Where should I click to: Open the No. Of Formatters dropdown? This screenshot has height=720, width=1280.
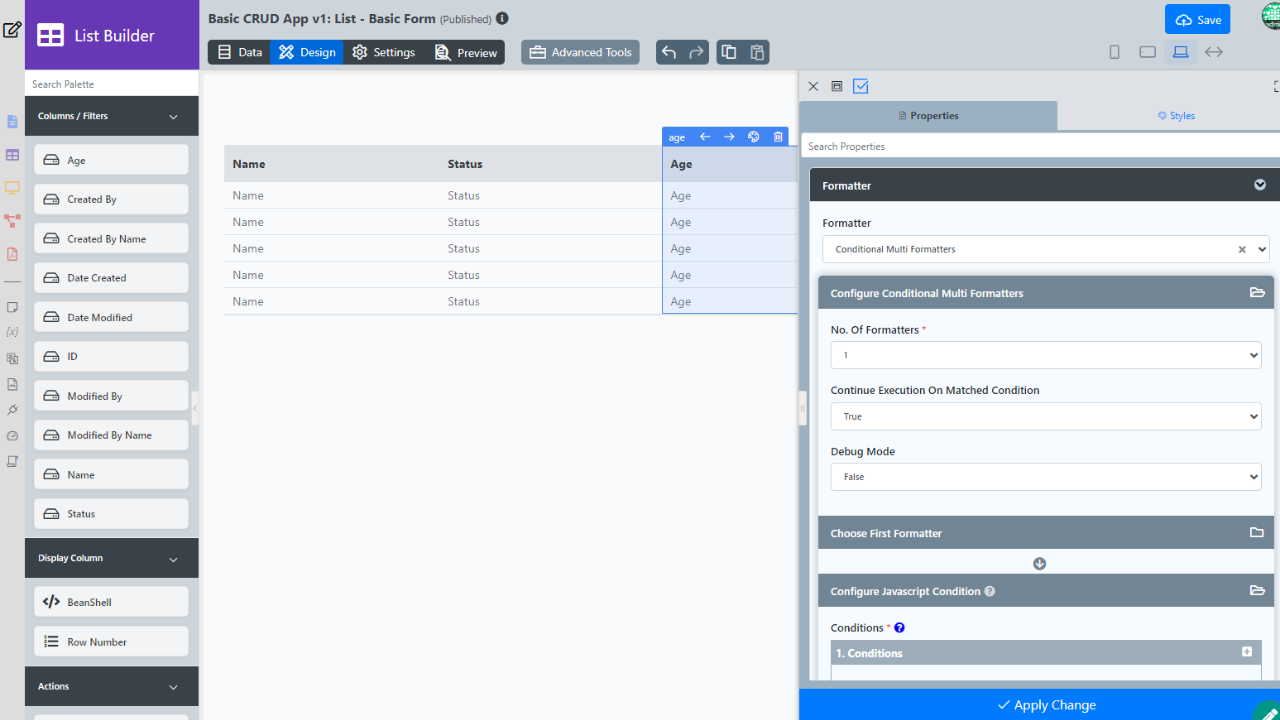(1045, 355)
